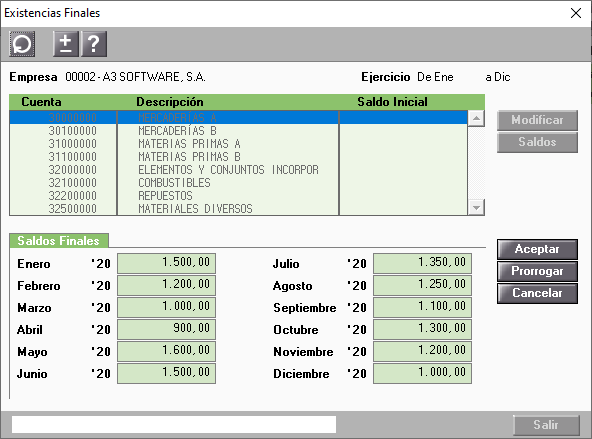Click description MATERIALES DIVERSOS
The image size is (592, 439).
[x=195, y=209]
